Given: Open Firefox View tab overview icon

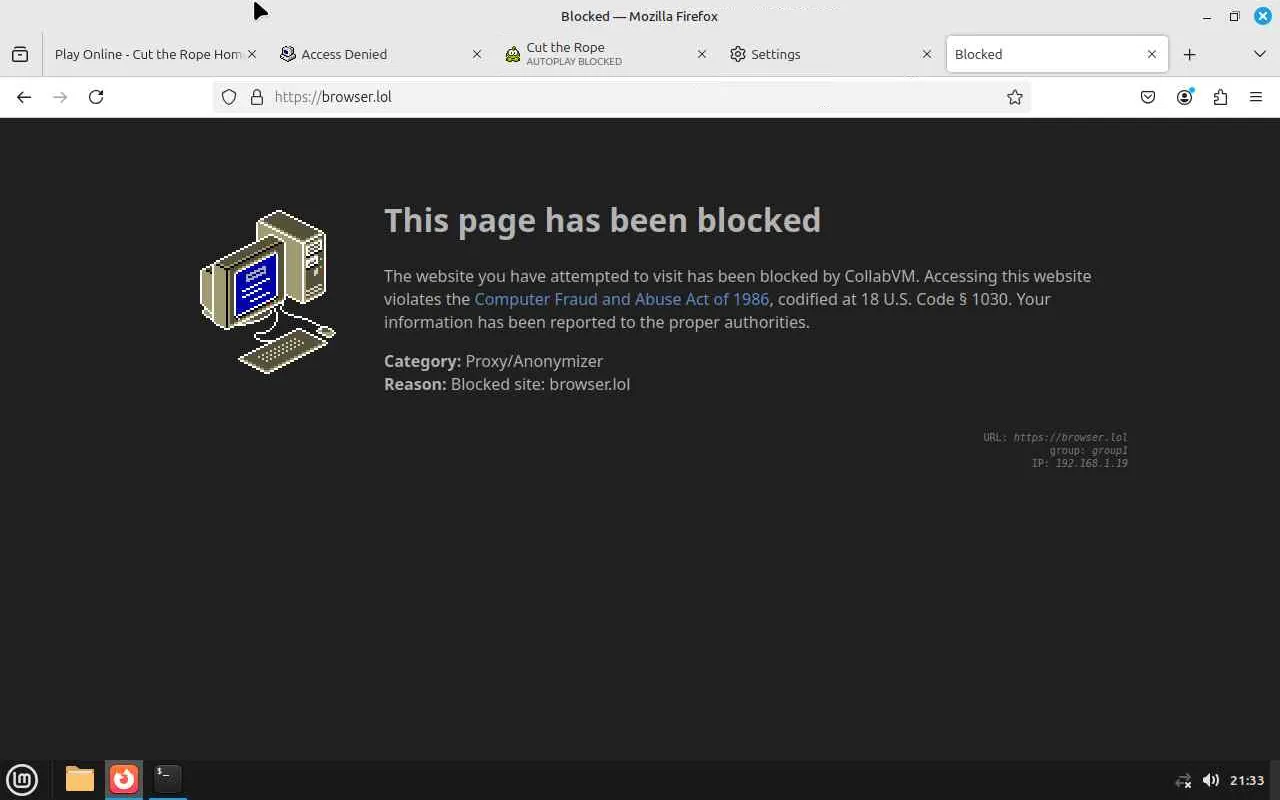Looking at the screenshot, I should point(20,54).
